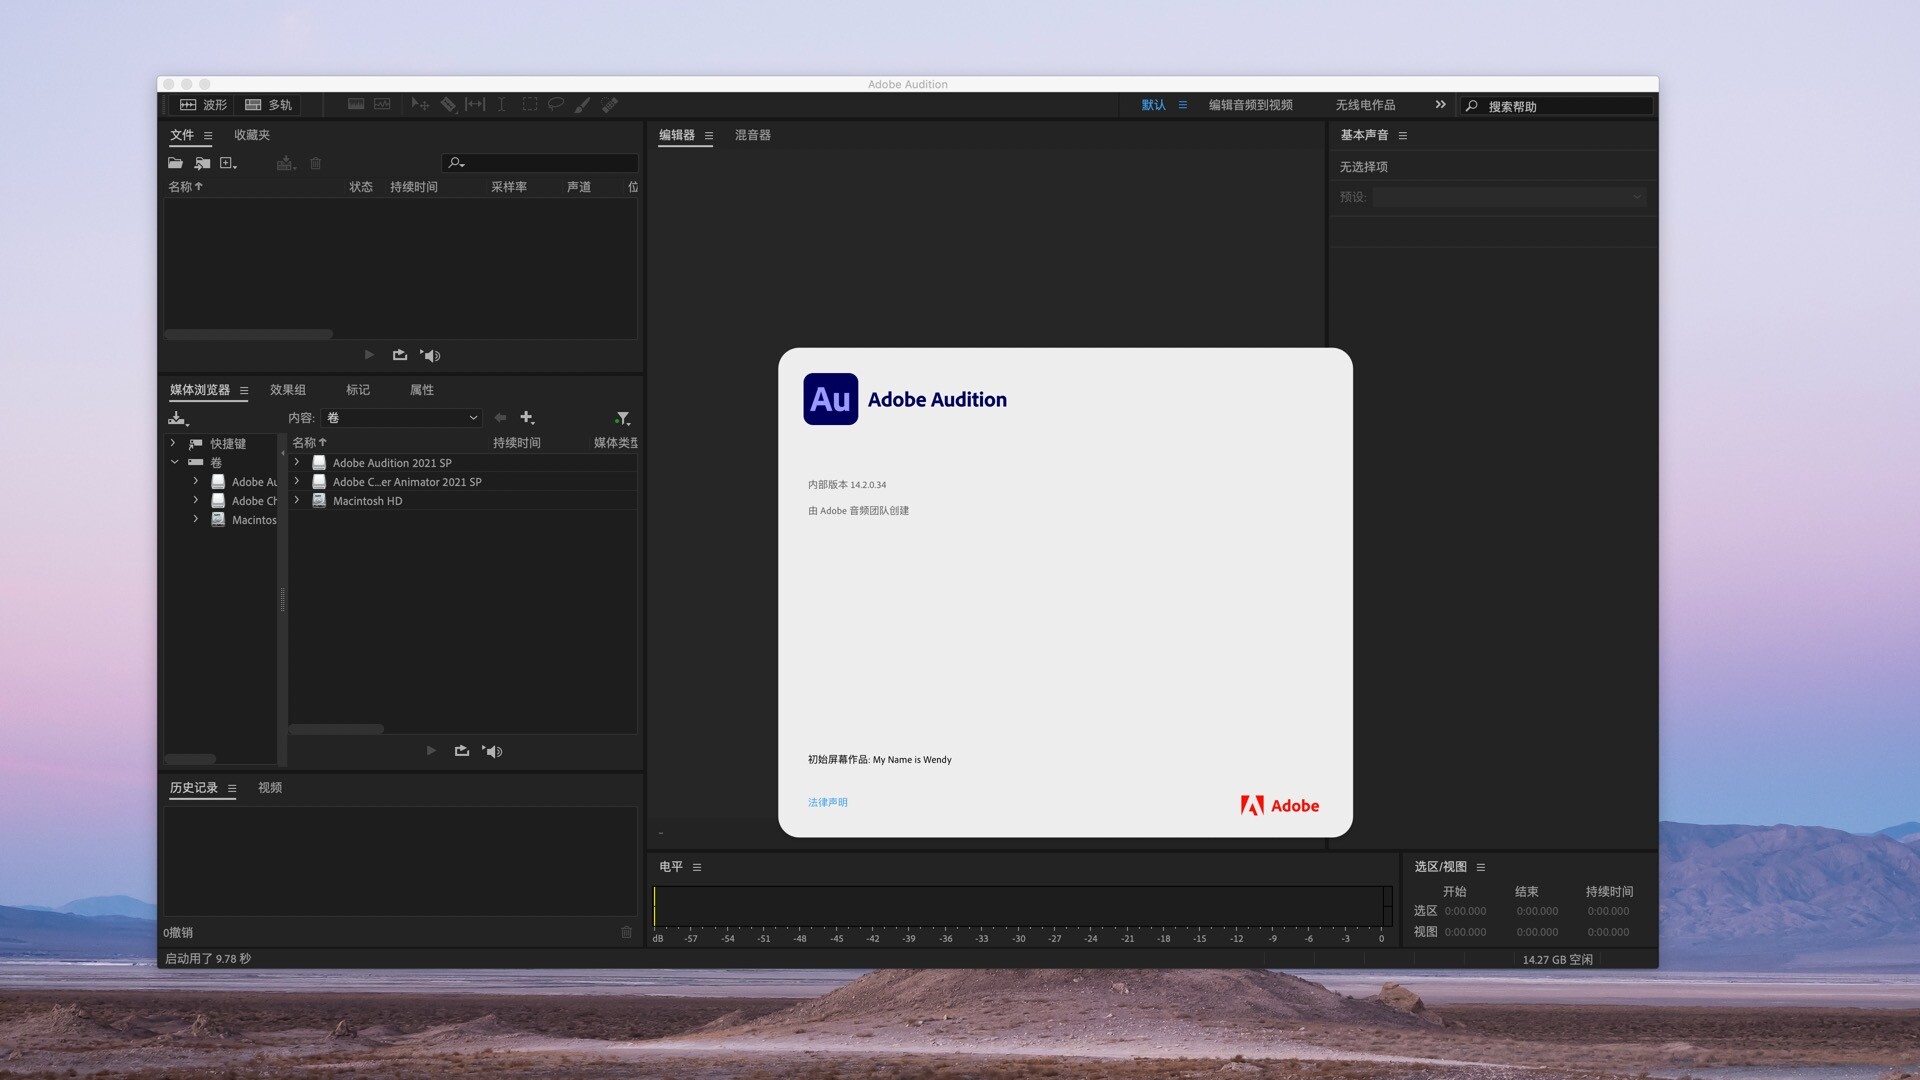Open the 历史记录 panel menu icon
Screen dimensions: 1920x1080
tap(232, 789)
